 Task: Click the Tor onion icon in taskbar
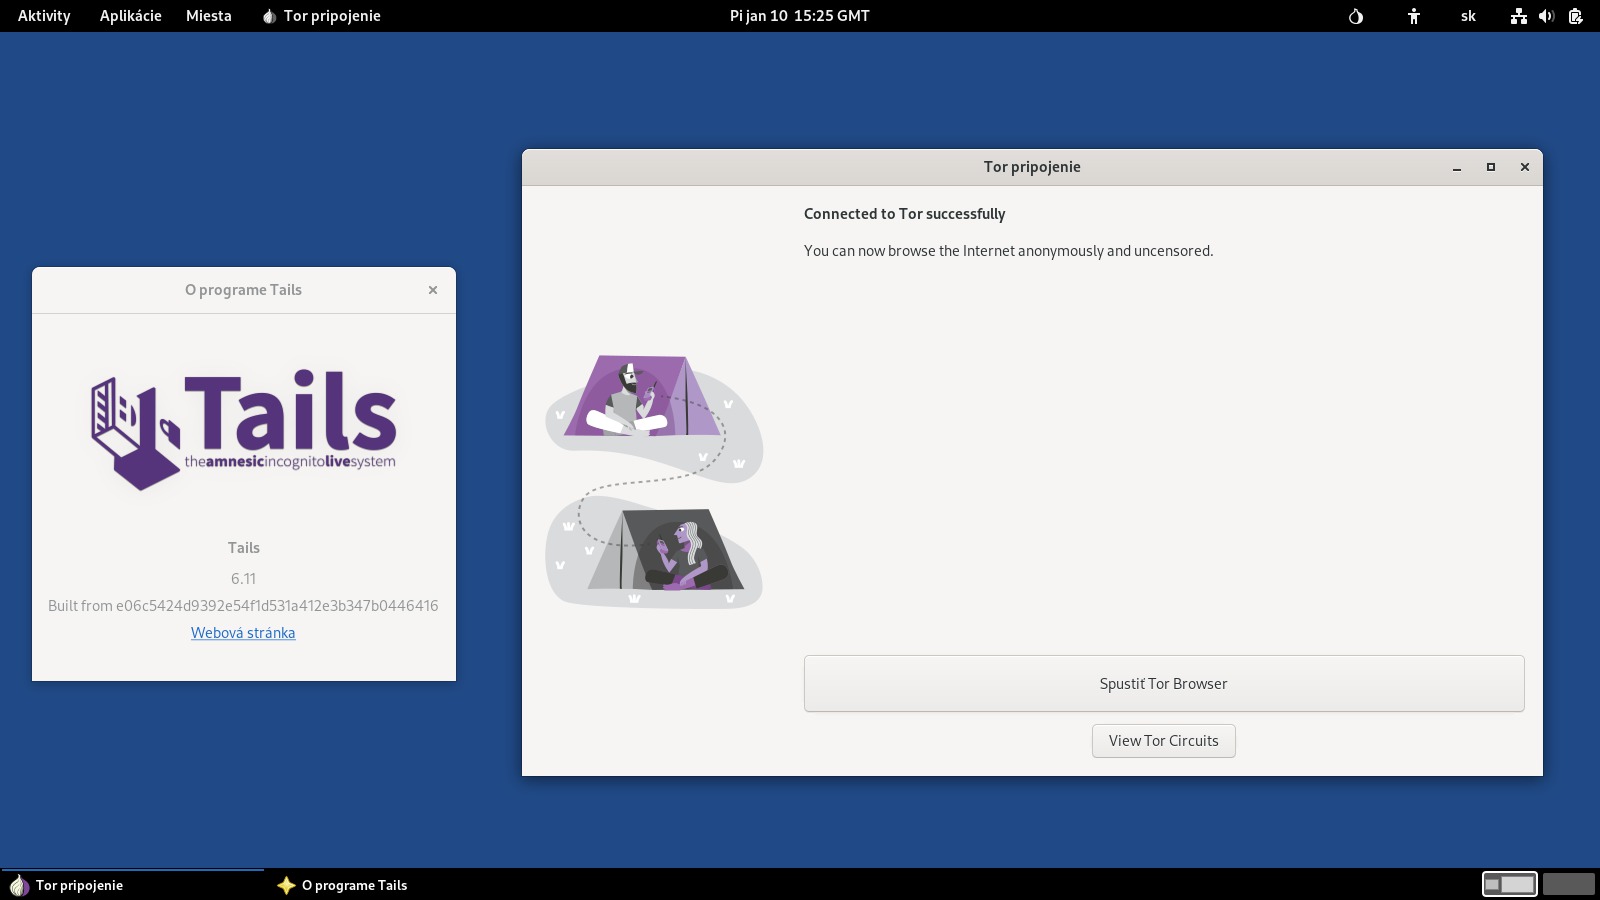click(x=18, y=885)
